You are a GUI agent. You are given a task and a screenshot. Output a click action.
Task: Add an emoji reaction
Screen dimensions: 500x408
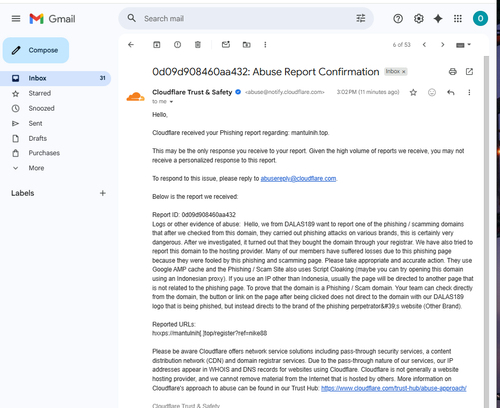(432, 92)
